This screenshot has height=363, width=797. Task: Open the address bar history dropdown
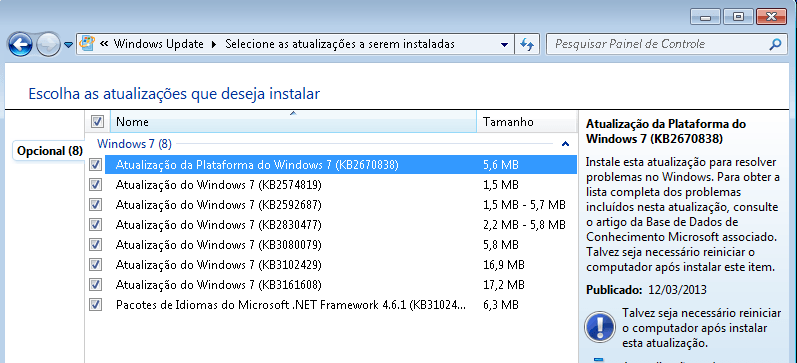coord(504,45)
